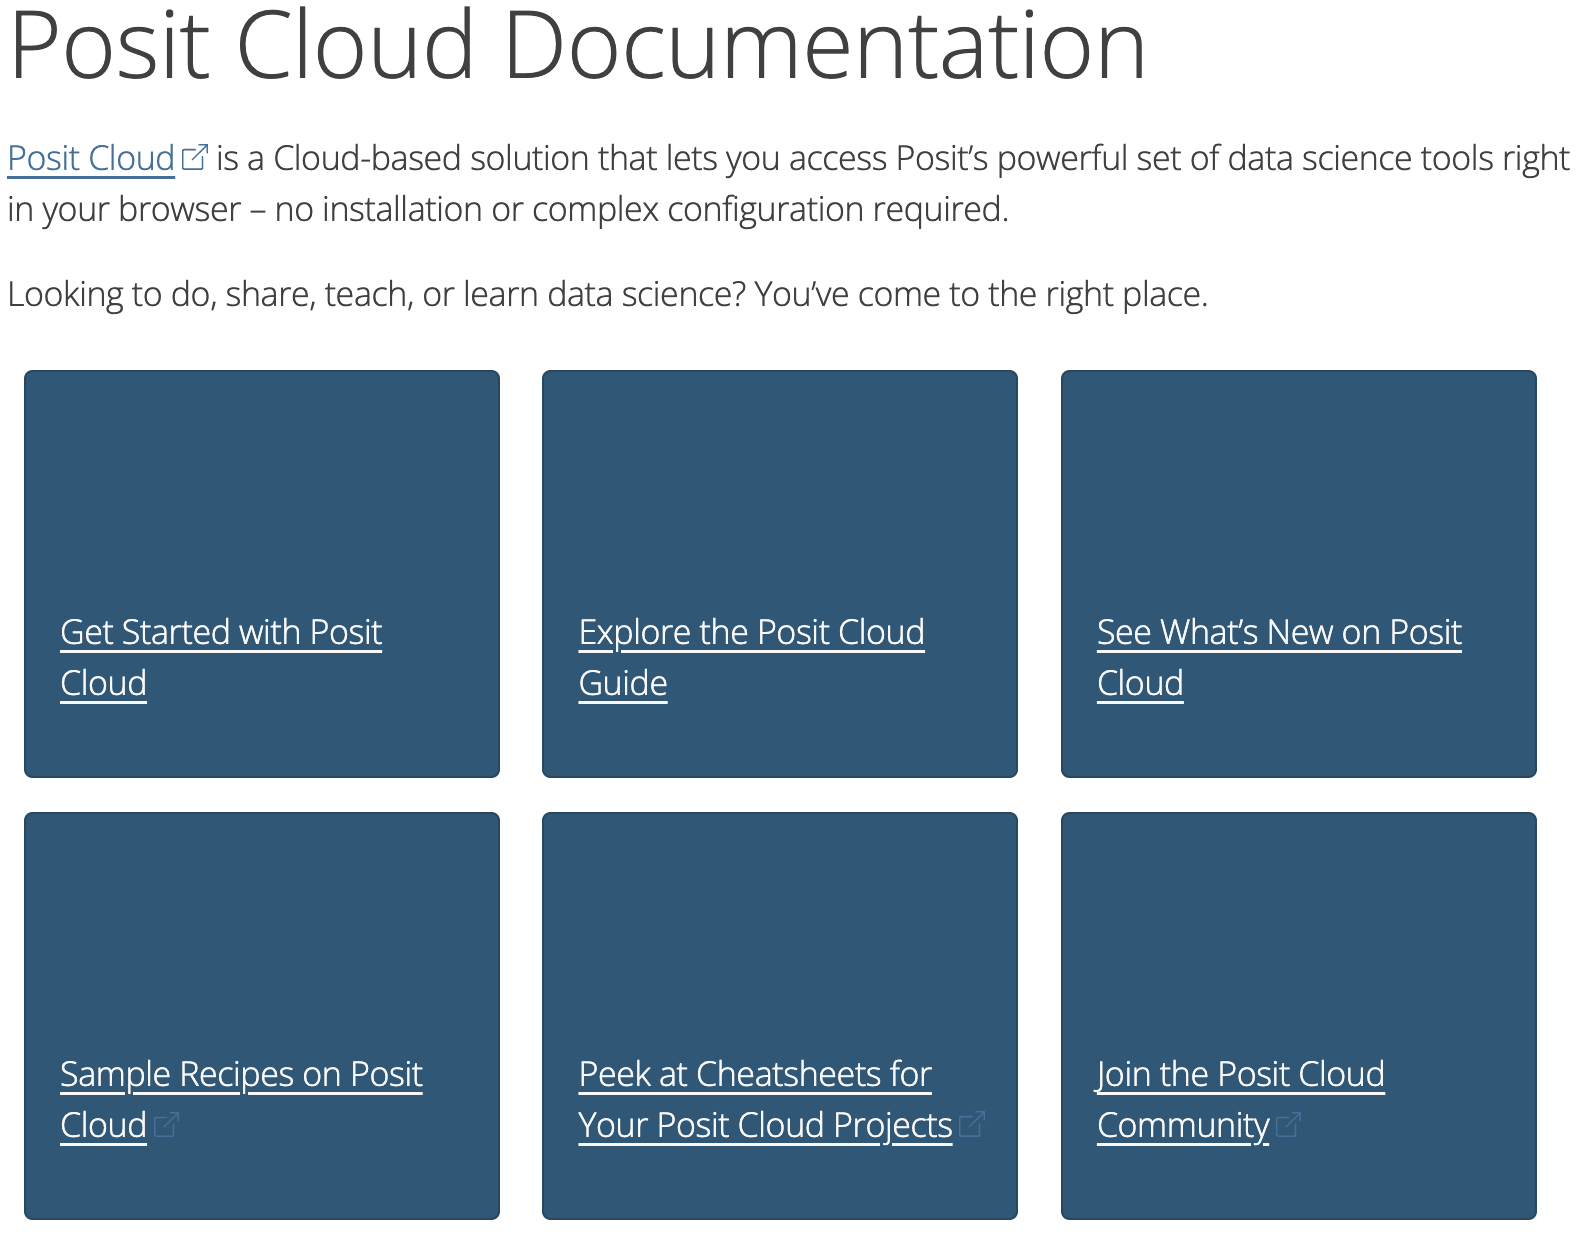Image resolution: width=1576 pixels, height=1246 pixels.
Task: Open Get Started with Posit Cloud link
Action: (221, 633)
